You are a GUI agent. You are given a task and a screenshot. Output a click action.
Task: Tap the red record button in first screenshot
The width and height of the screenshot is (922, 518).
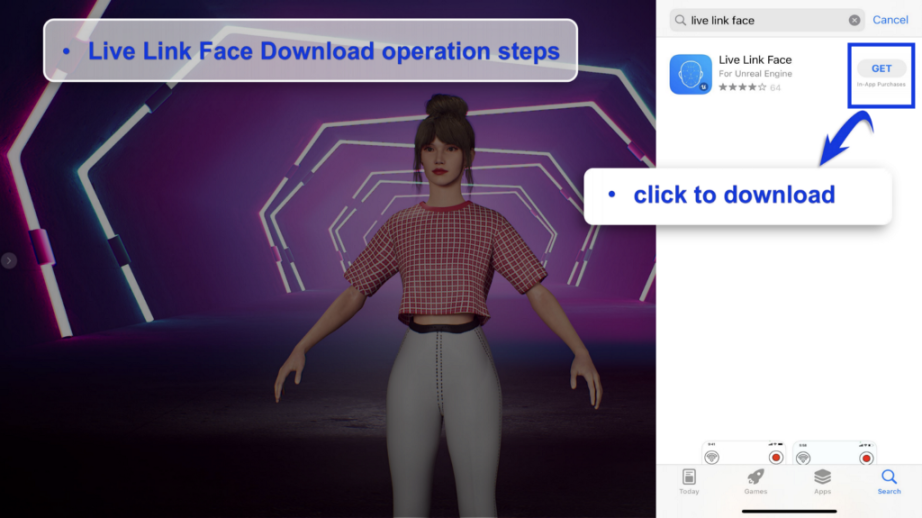775,457
